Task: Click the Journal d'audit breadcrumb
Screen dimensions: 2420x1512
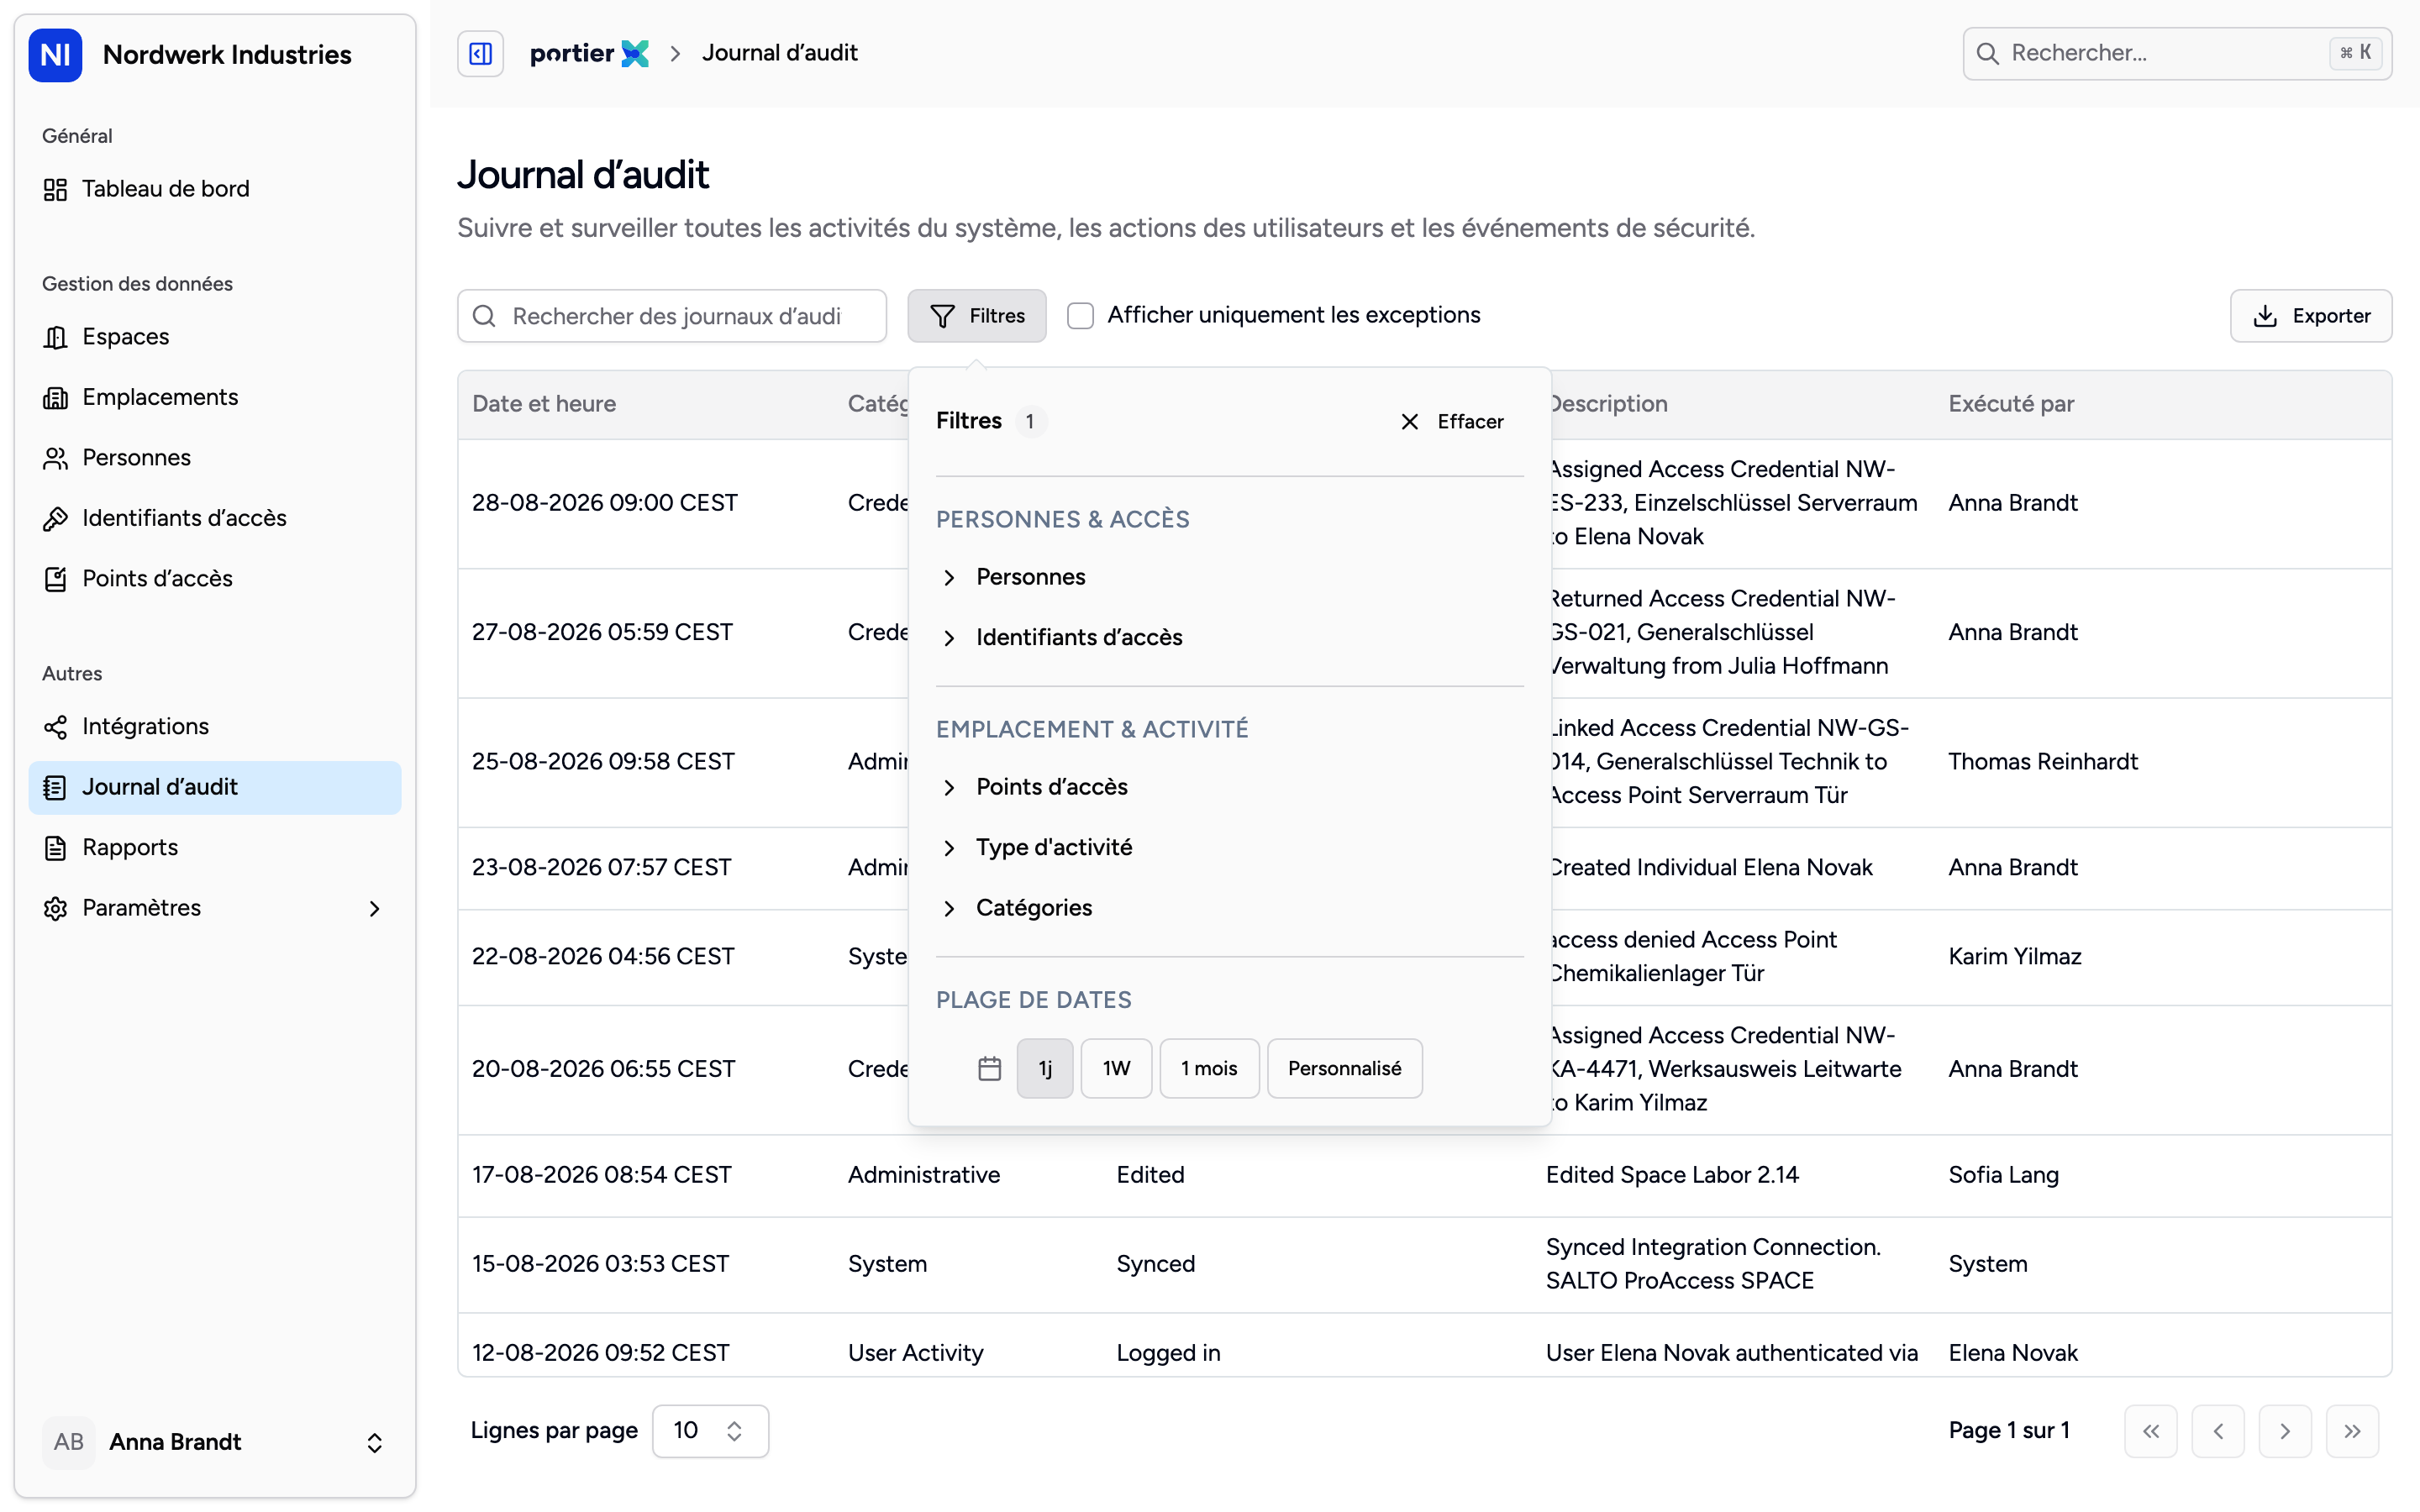Action: pos(779,54)
